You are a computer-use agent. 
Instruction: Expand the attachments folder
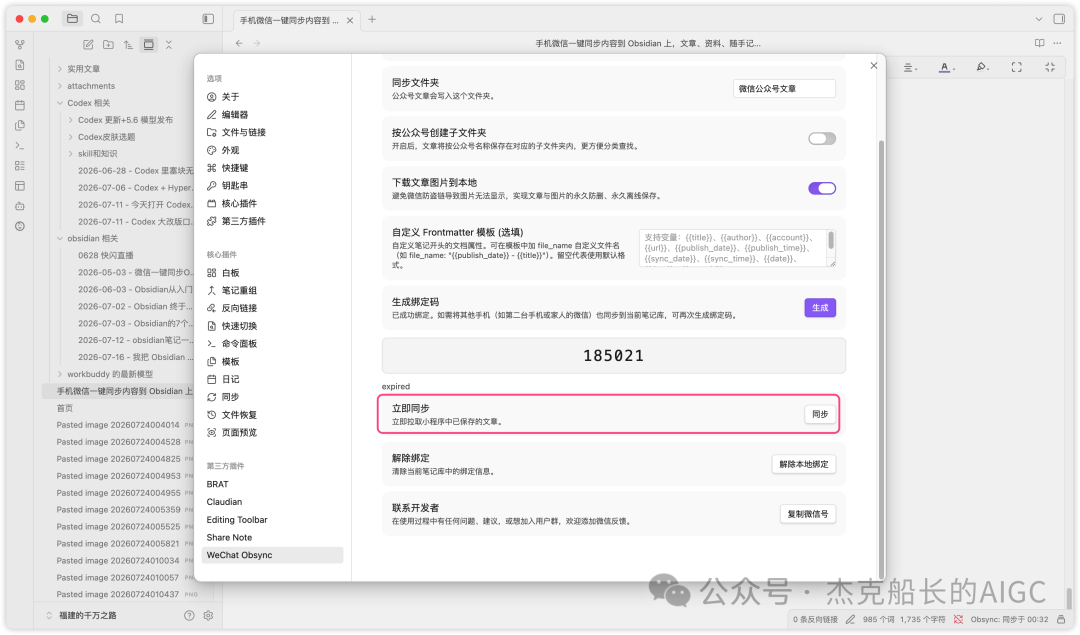pyautogui.click(x=60, y=86)
